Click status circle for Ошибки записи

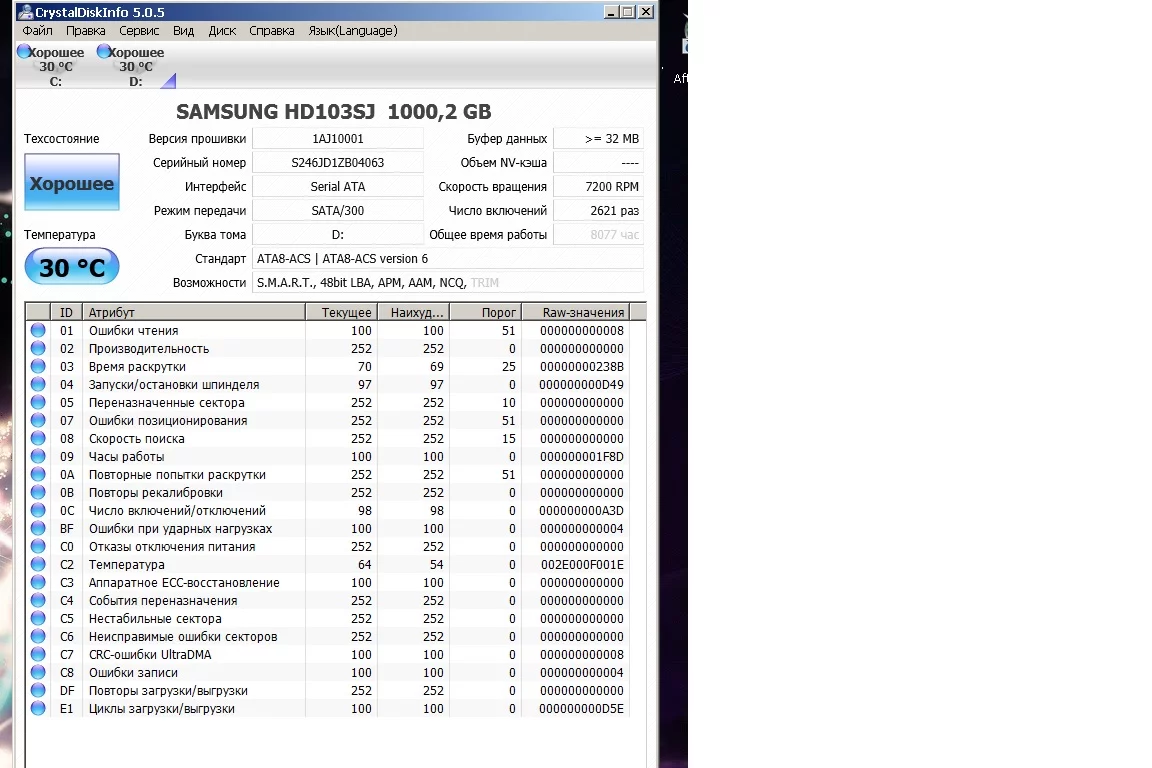[37, 672]
